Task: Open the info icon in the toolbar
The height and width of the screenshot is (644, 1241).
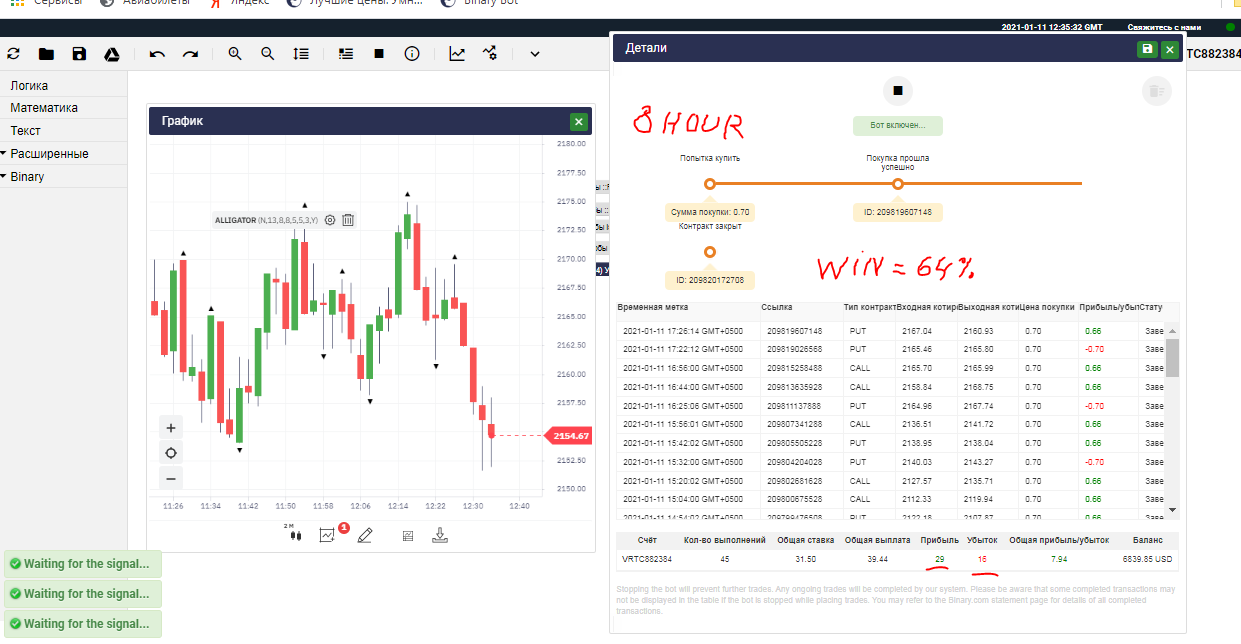Action: (x=412, y=54)
